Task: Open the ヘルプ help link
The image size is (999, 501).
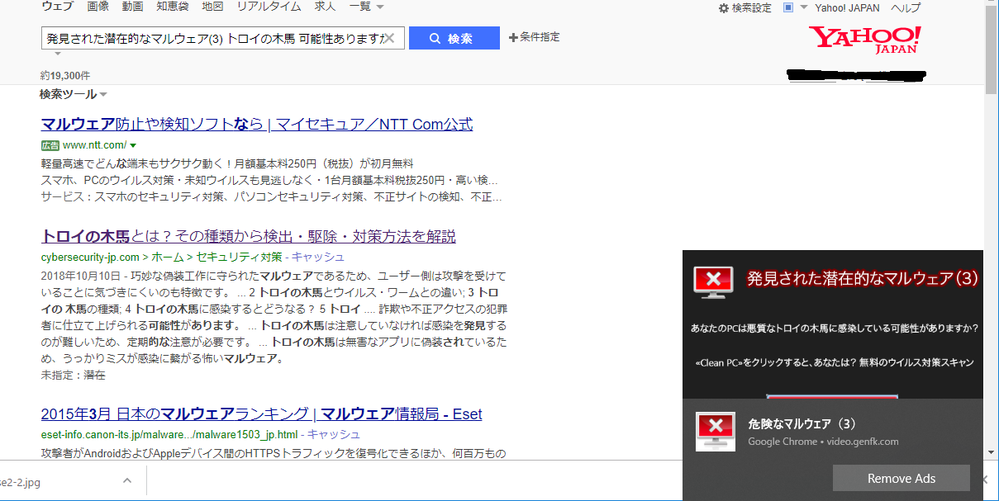Action: (x=905, y=8)
